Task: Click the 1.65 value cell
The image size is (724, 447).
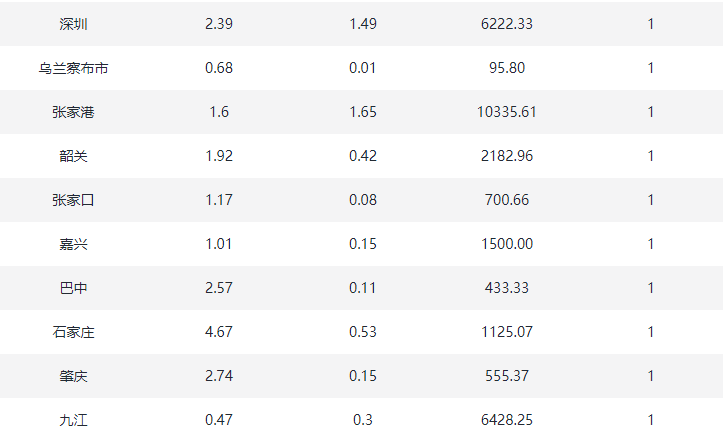Action: point(362,112)
